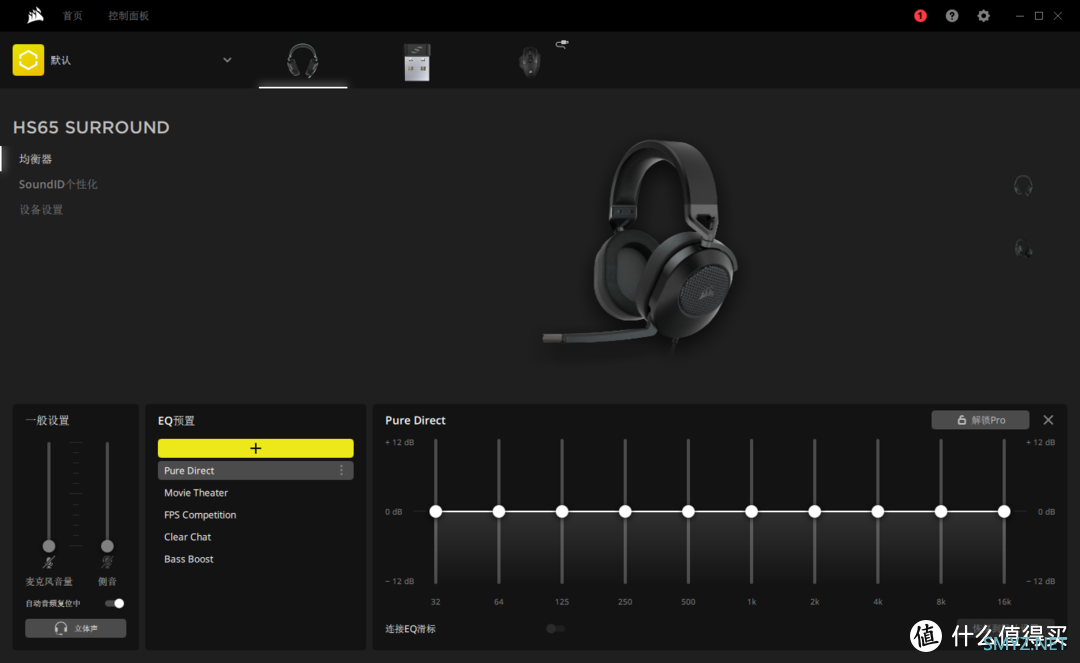Click the yellow default profile icon
This screenshot has height=663, width=1080.
pos(28,60)
